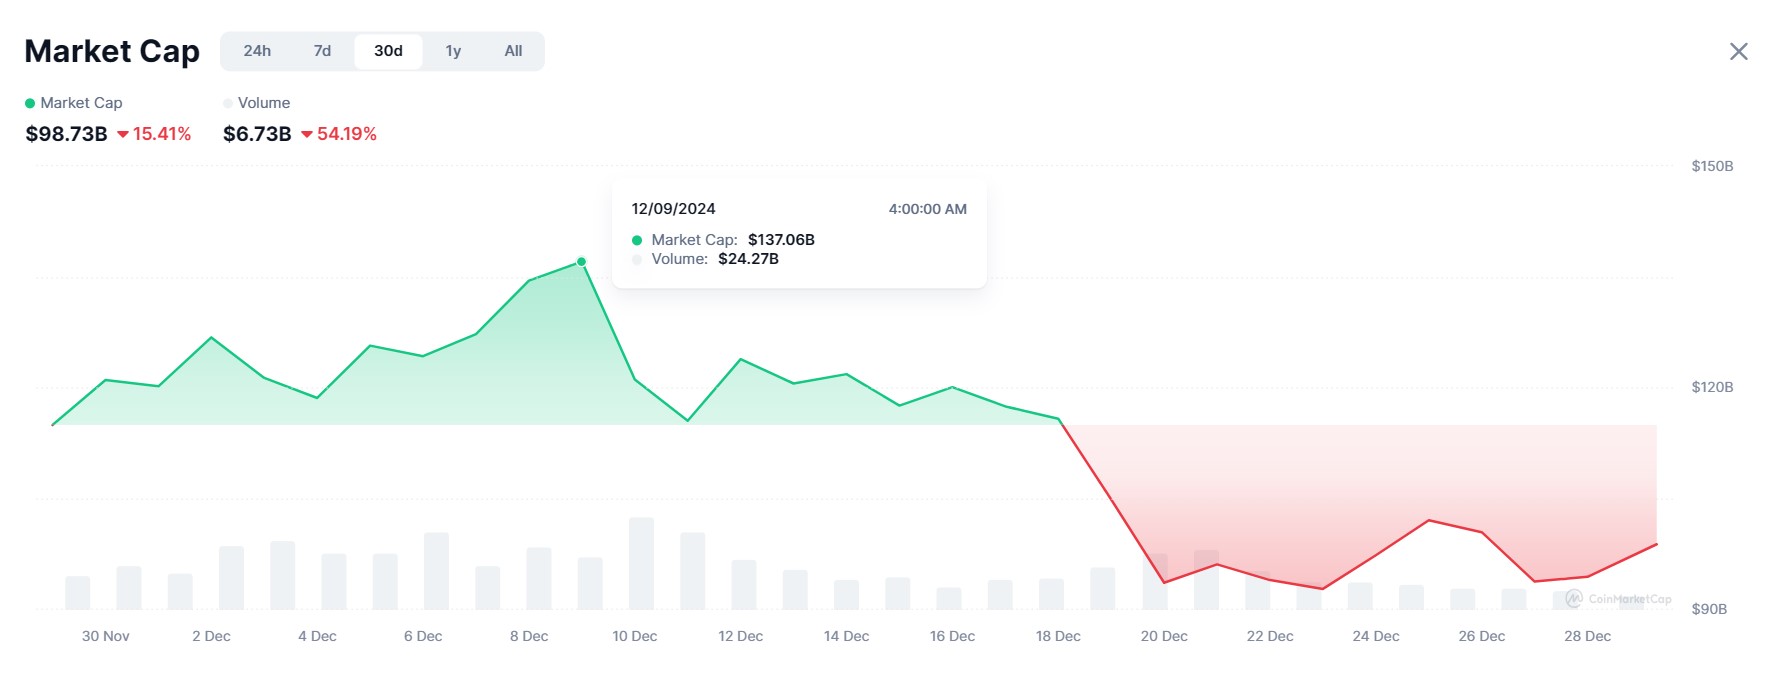Choose the 30d time range

click(388, 51)
